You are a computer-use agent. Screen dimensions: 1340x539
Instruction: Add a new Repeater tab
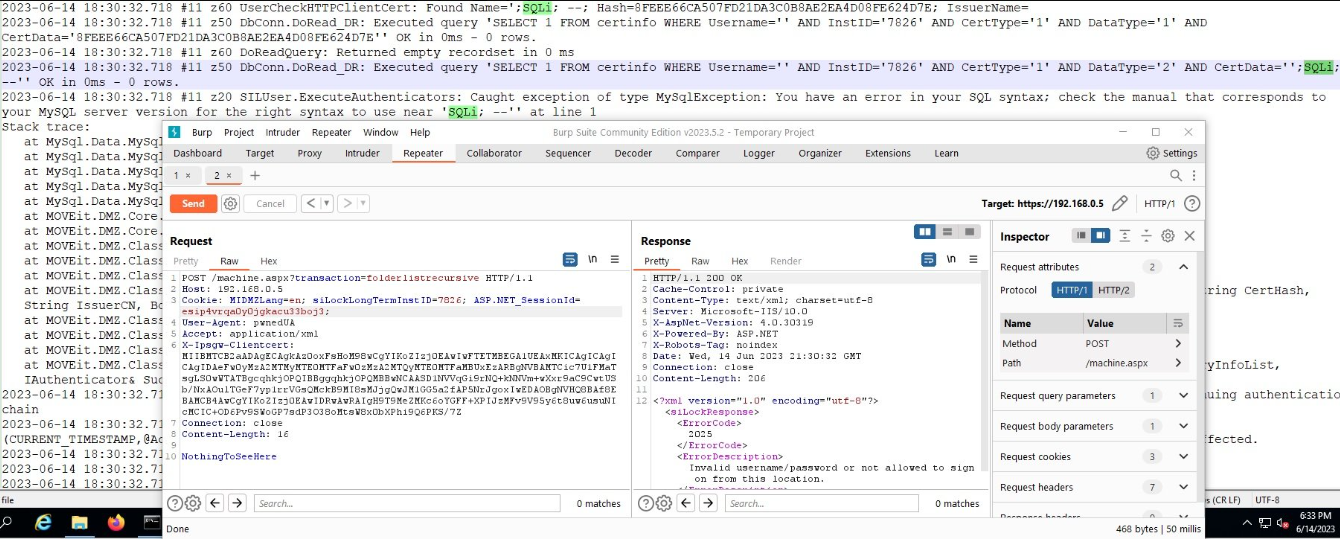click(254, 175)
